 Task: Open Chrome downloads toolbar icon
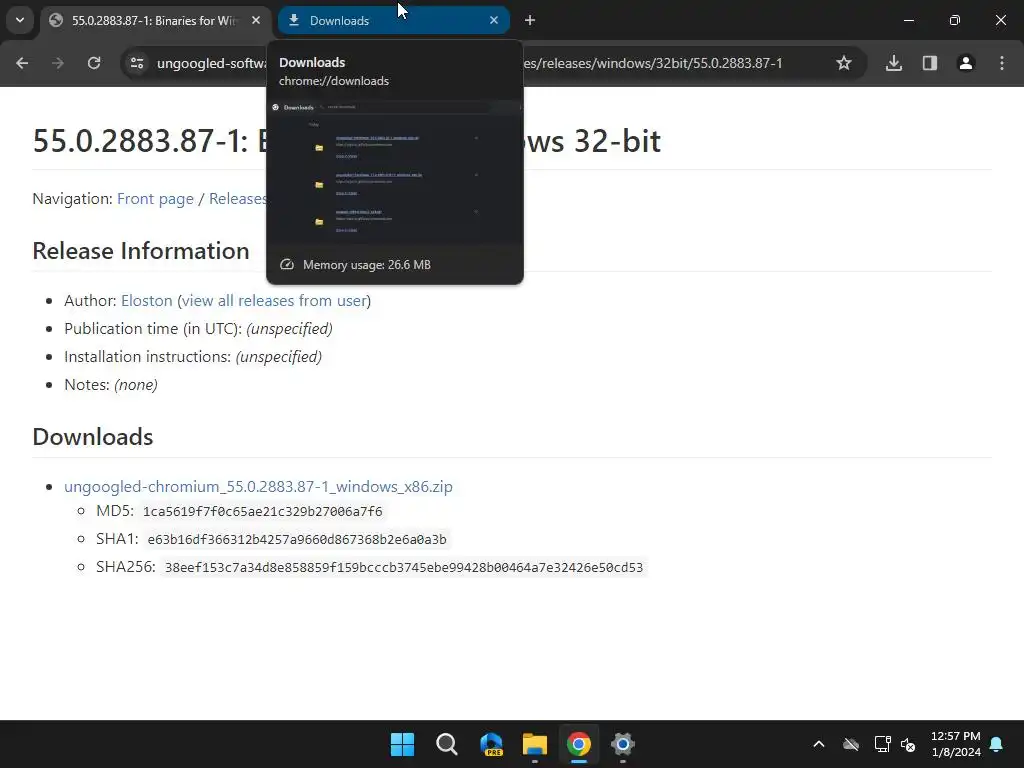tap(894, 63)
